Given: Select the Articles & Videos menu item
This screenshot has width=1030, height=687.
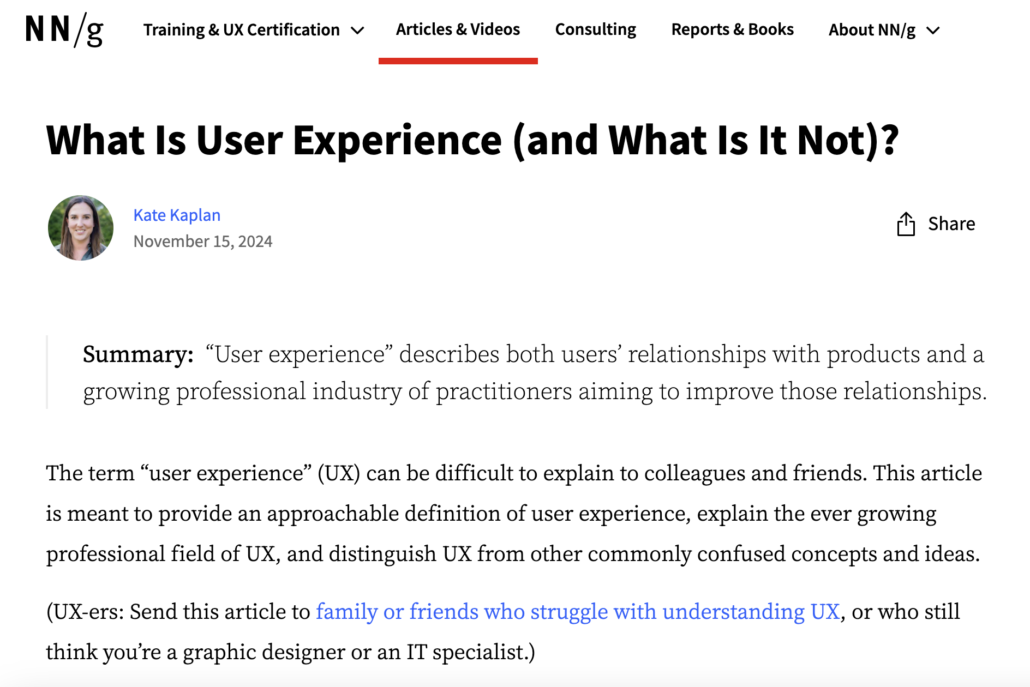Looking at the screenshot, I should 458,29.
